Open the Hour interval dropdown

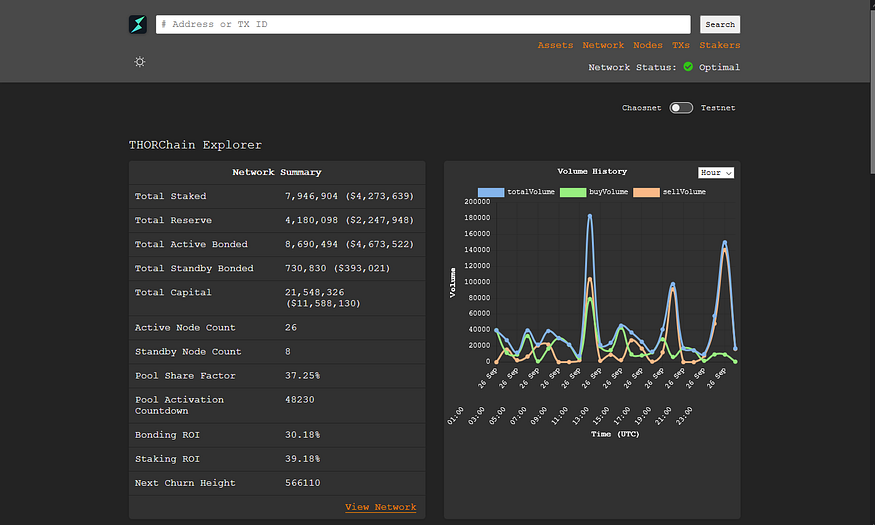pos(716,173)
